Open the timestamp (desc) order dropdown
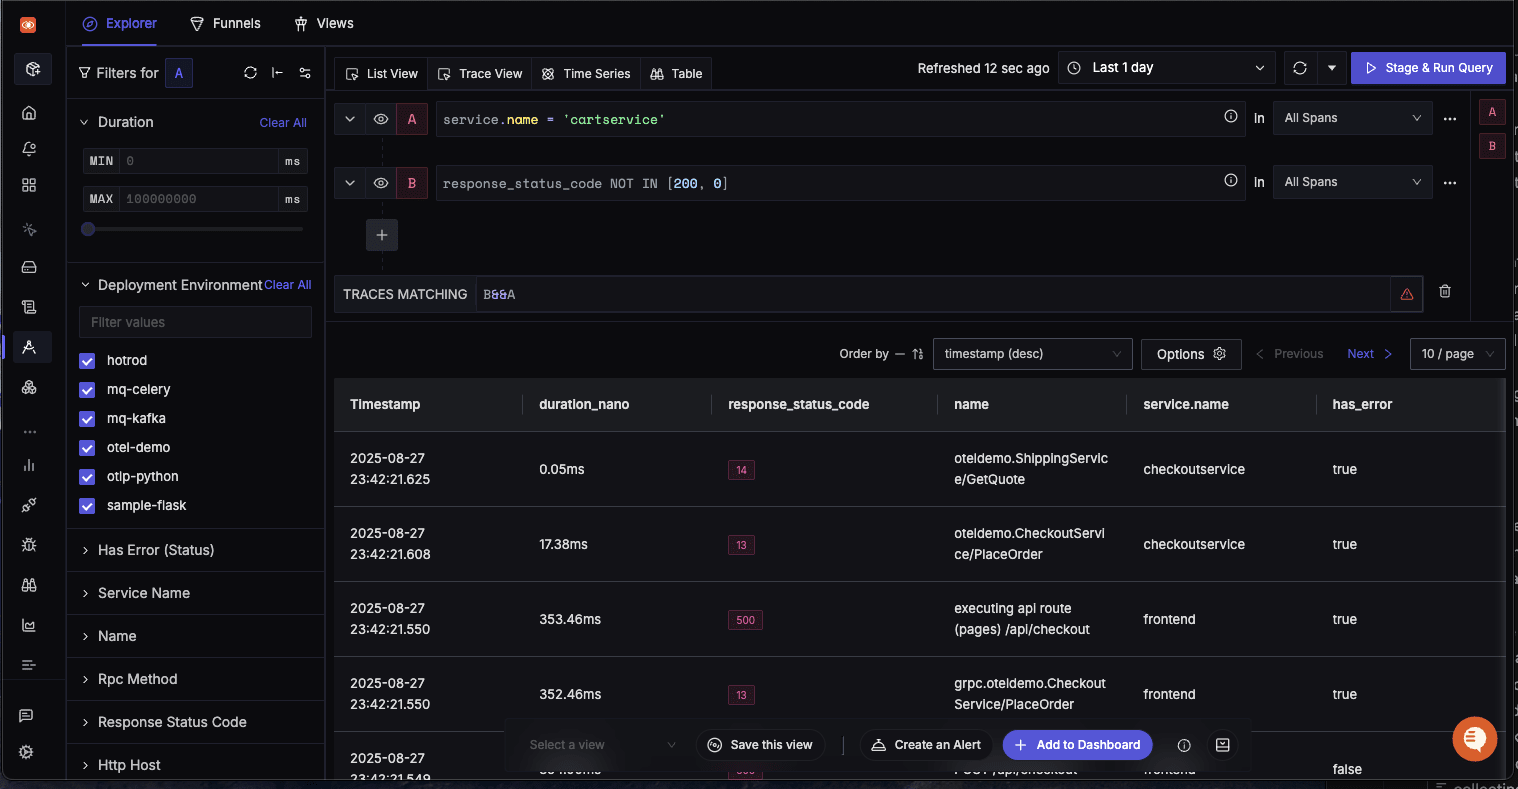Screen dimensions: 1518x789 click(1032, 354)
